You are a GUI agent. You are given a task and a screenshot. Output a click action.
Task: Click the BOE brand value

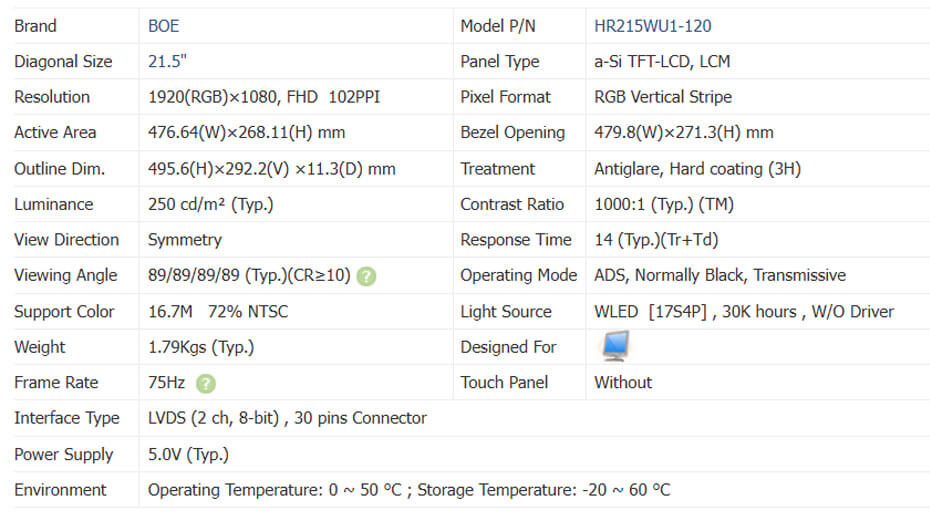point(164,26)
